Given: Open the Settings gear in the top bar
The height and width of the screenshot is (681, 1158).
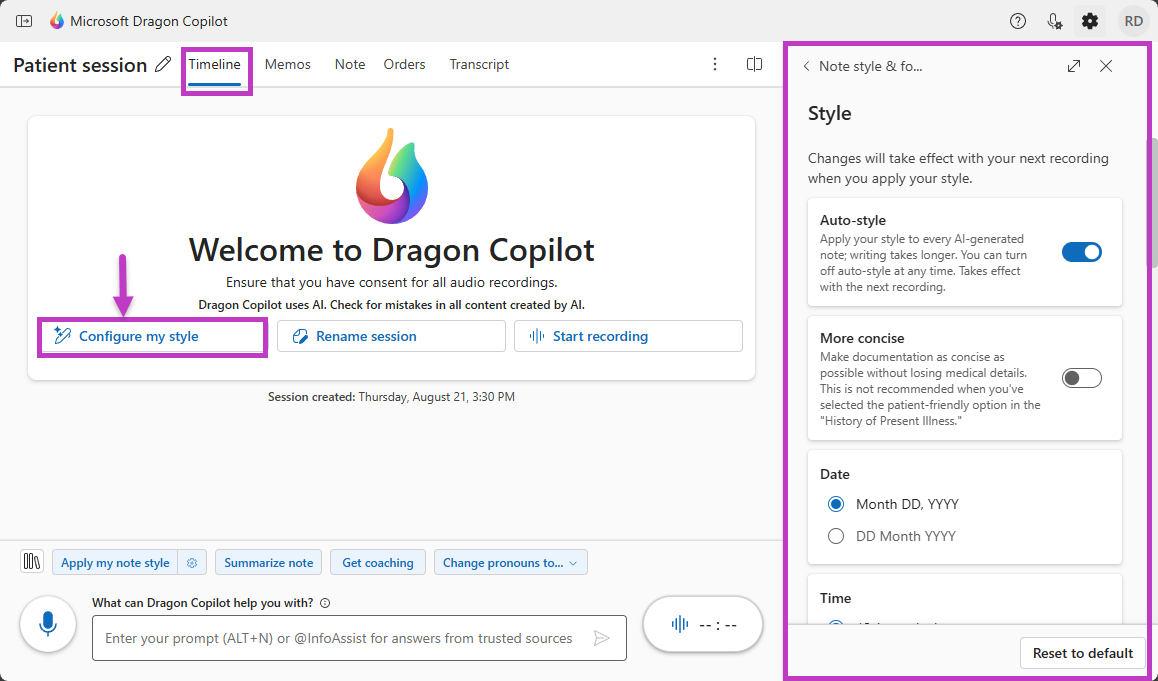Looking at the screenshot, I should coord(1090,20).
